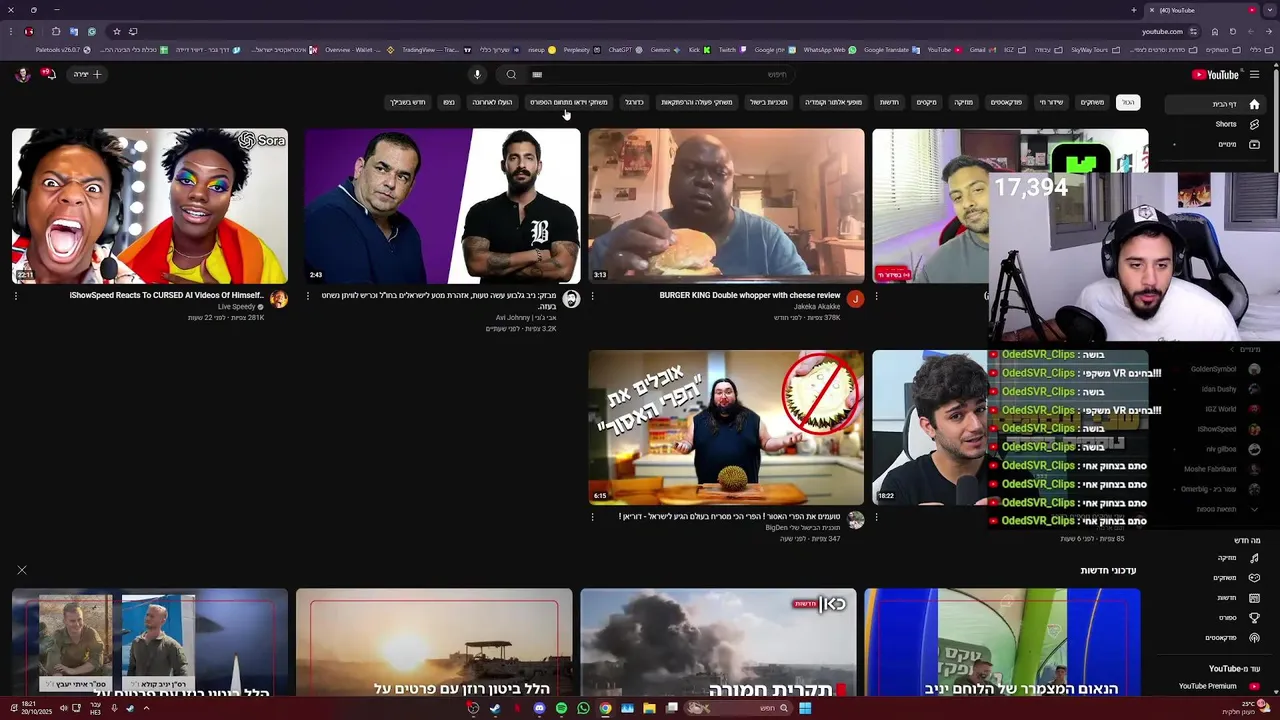Click the search magnifier button
This screenshot has height=720, width=1280.
[511, 74]
